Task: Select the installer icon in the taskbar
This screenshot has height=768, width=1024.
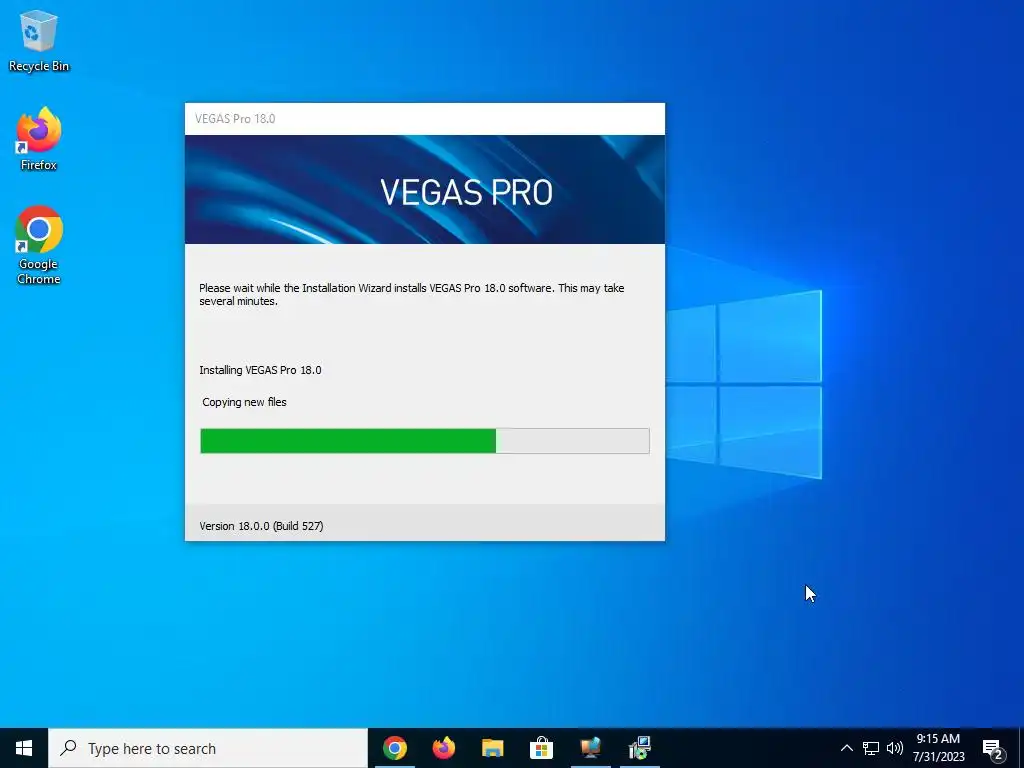Action: 639,748
